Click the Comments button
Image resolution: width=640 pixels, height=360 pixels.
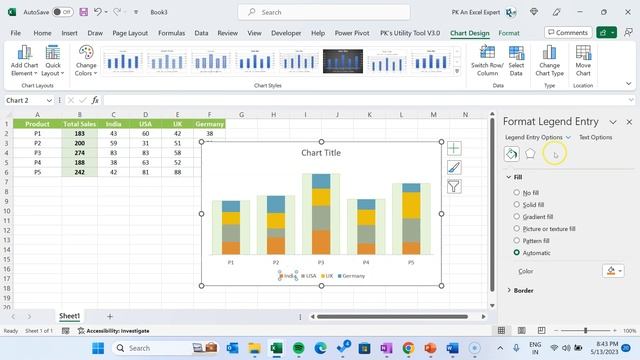coord(568,32)
